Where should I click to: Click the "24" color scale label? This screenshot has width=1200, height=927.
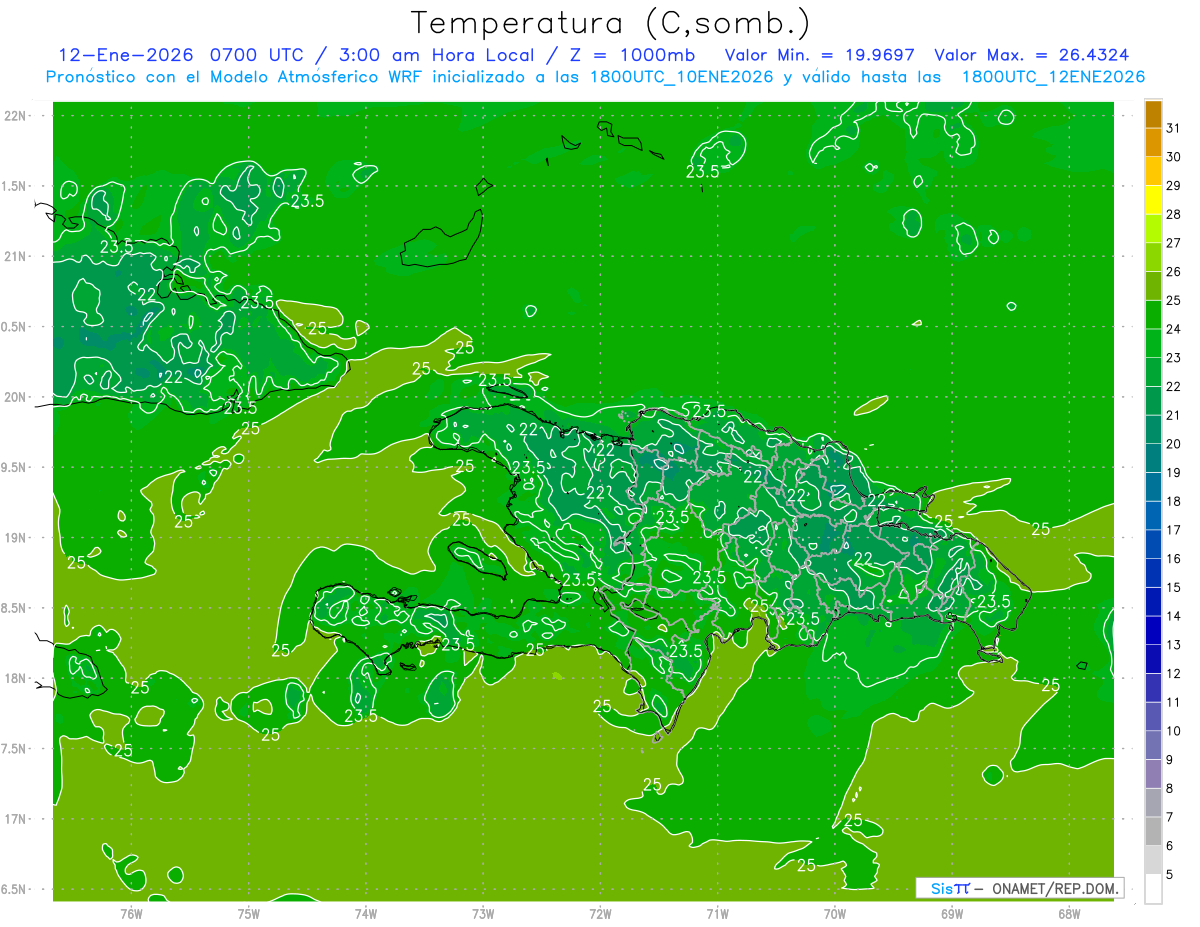1173,329
